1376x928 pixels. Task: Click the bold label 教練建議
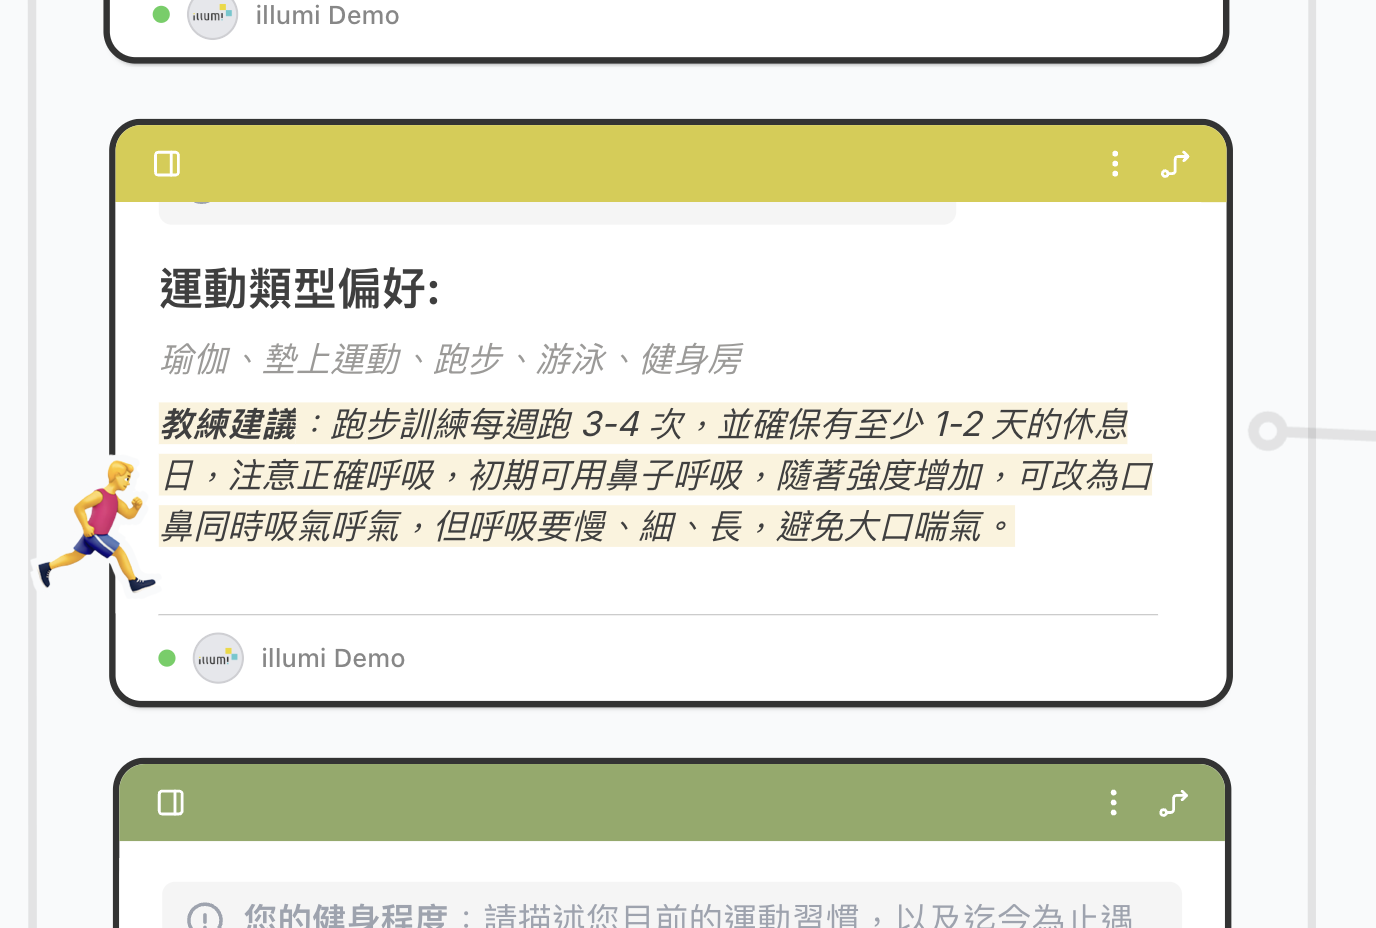228,424
